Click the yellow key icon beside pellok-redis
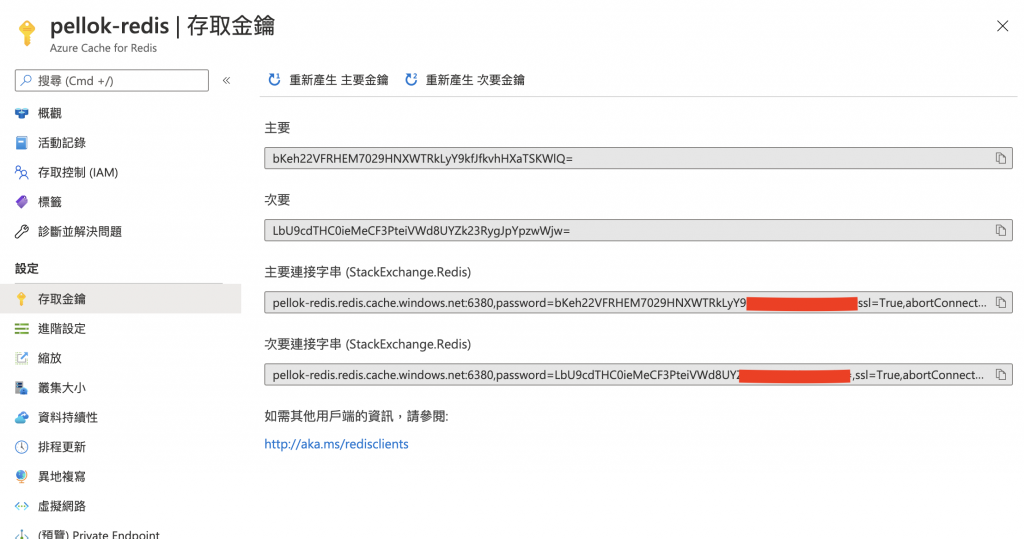This screenshot has height=539, width=1024. (27, 33)
